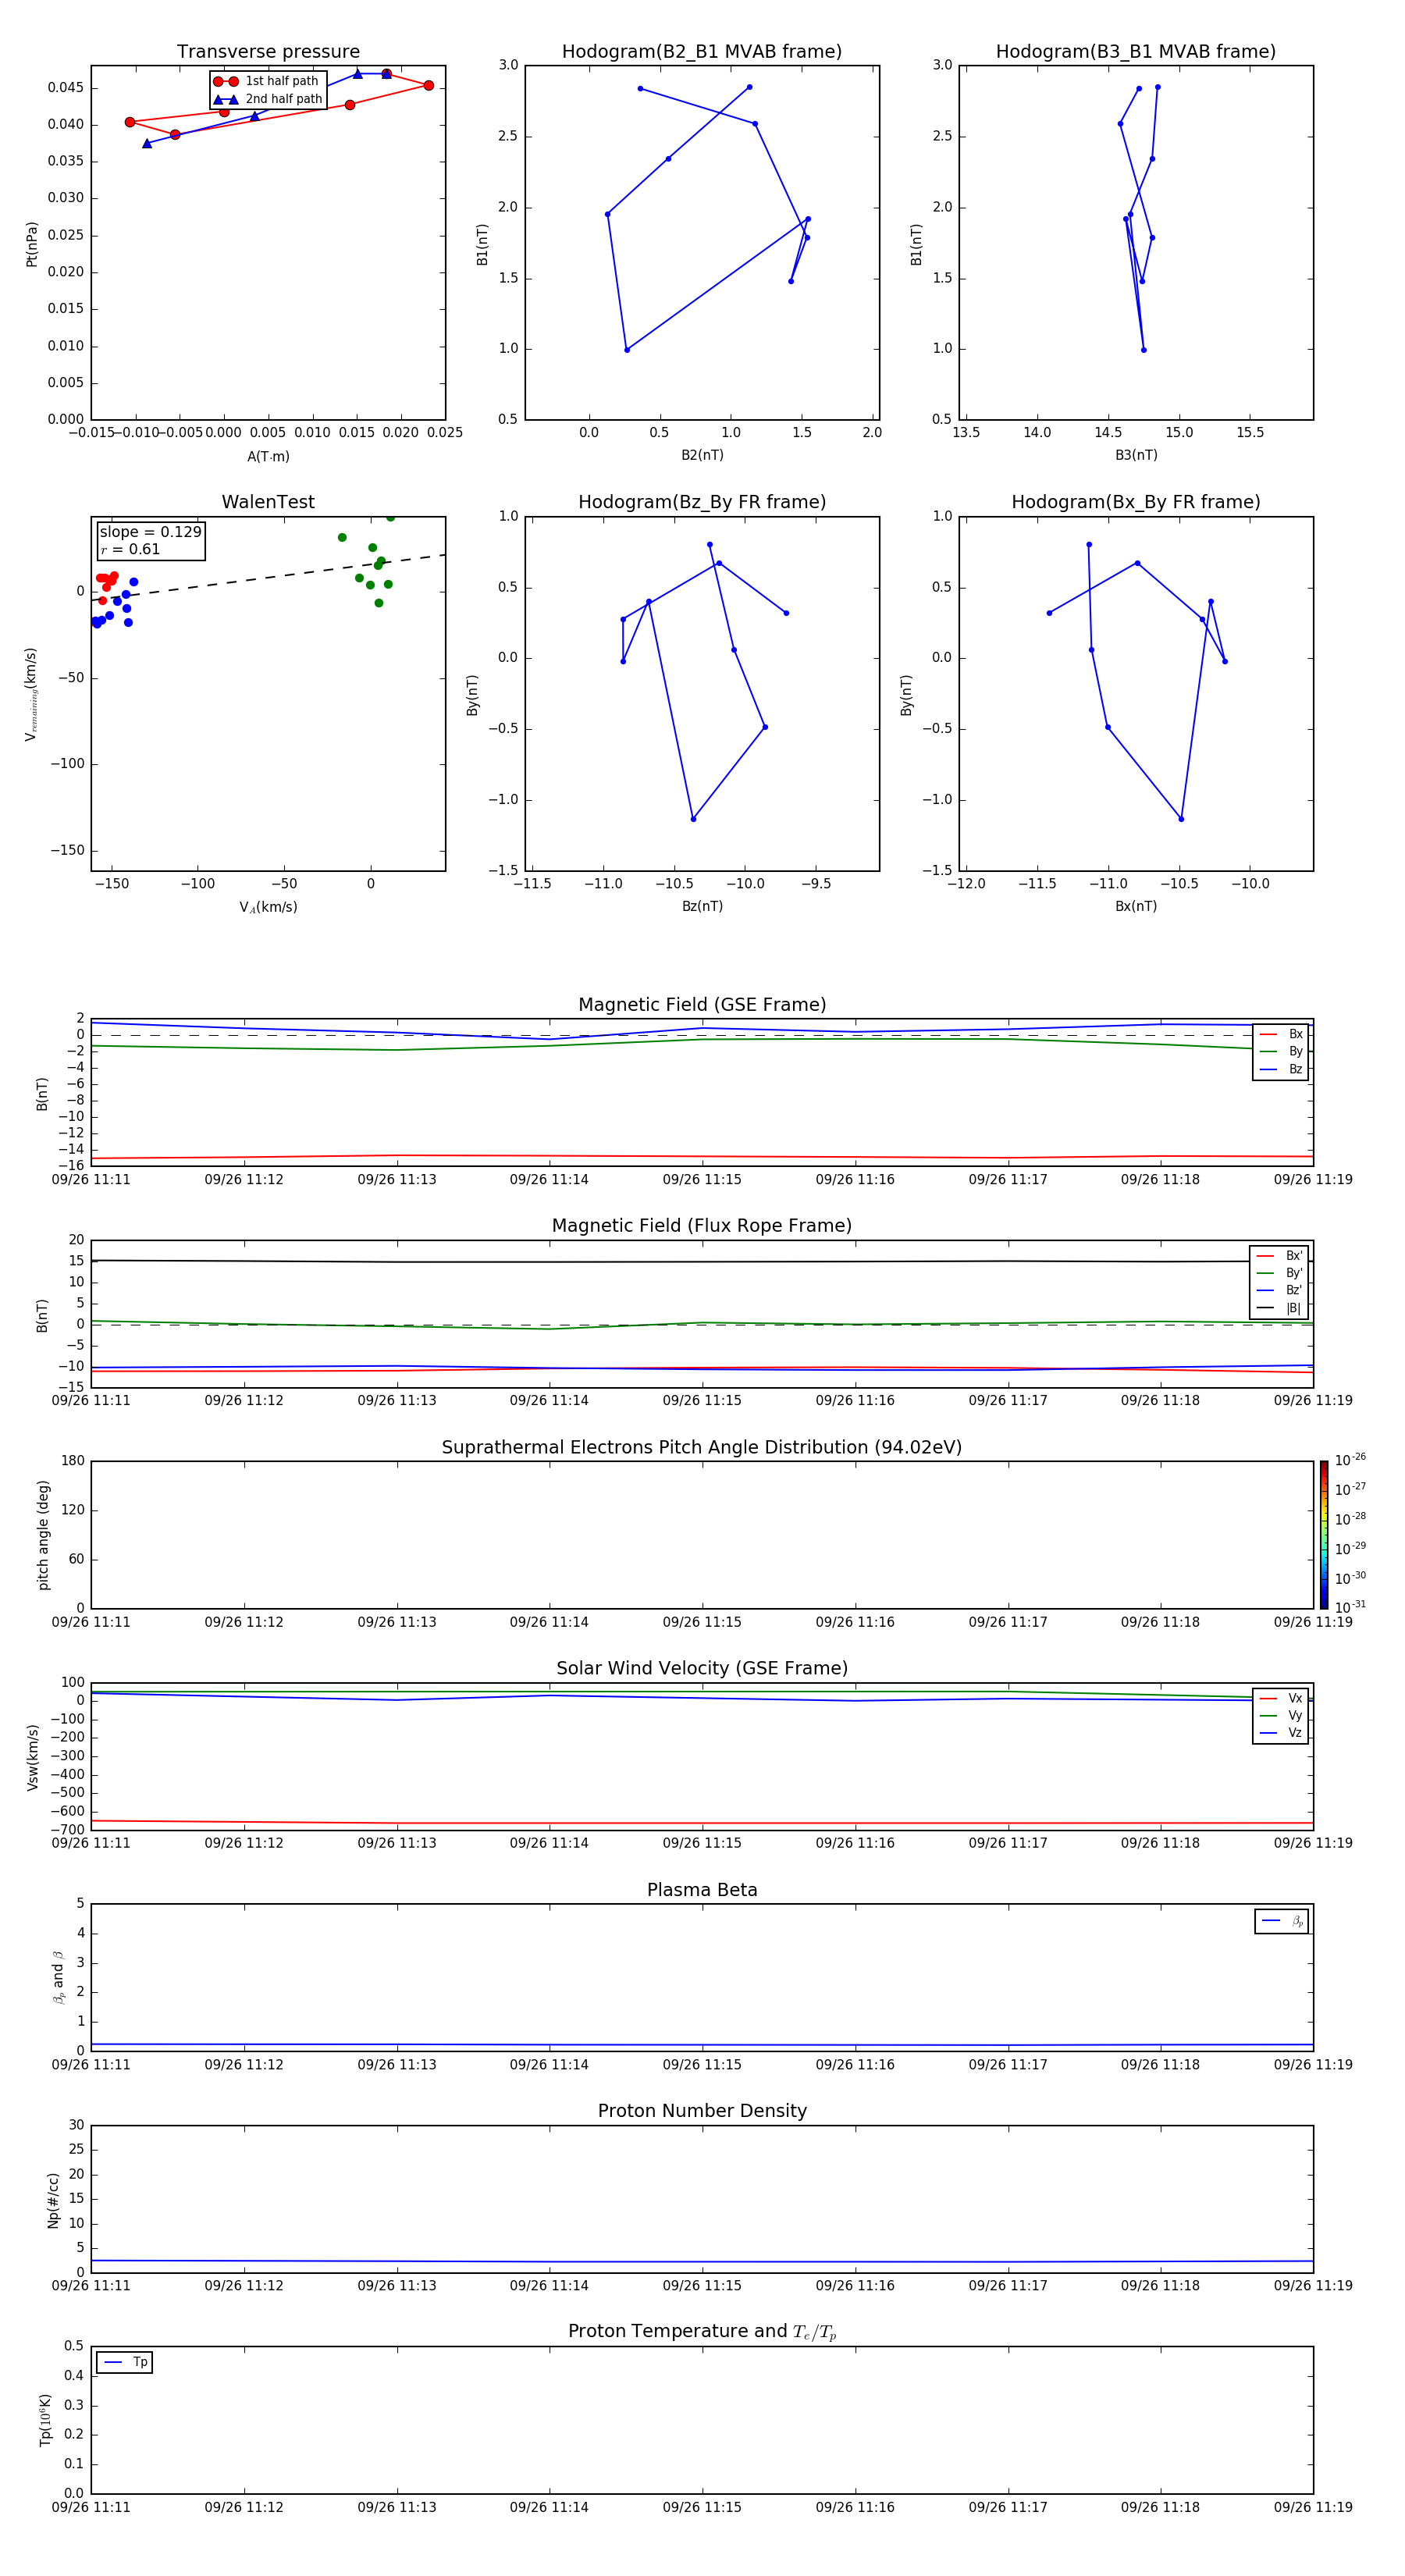The image size is (1405, 2576).
Task: Click the red Vx curve in velocity plot
Action: 702,1823
